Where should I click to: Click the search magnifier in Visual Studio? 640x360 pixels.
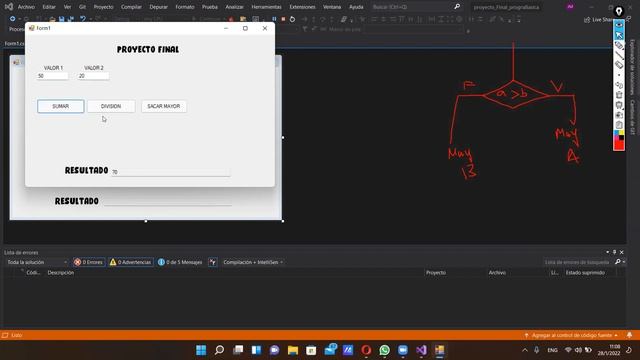click(x=457, y=7)
